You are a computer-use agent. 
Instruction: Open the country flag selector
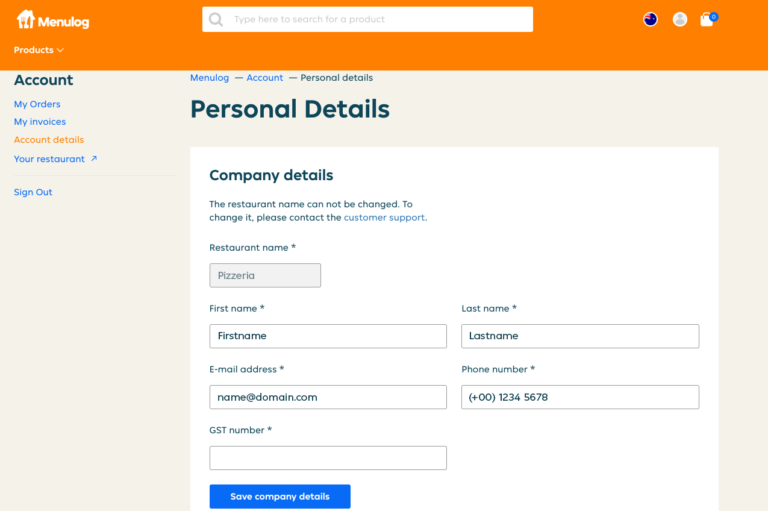click(650, 19)
